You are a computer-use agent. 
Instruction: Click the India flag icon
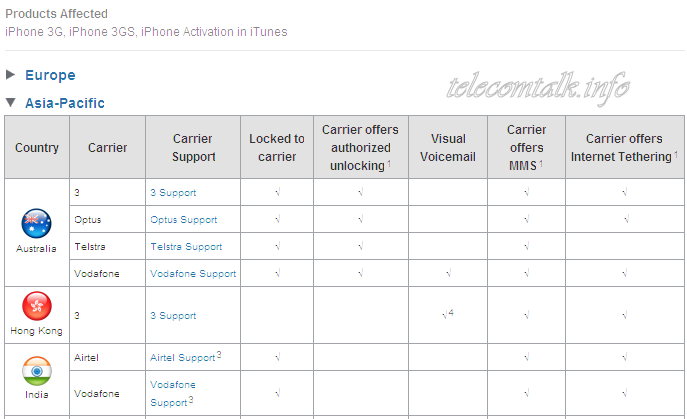point(37,371)
